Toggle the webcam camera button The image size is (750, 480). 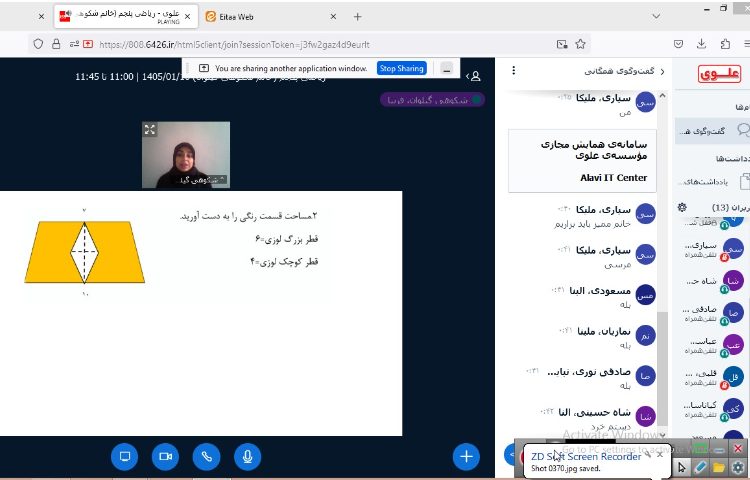(165, 457)
